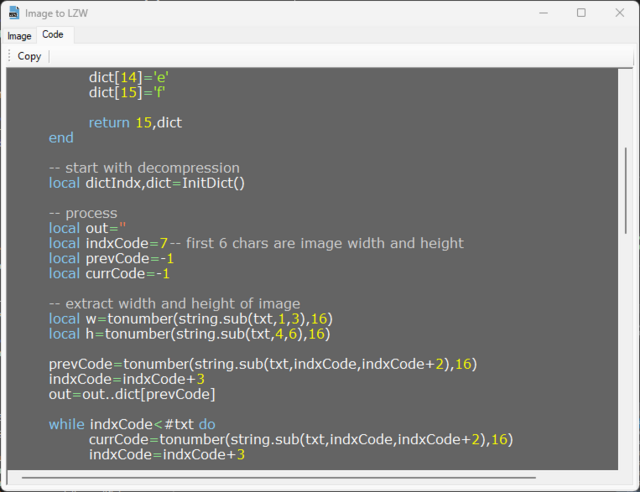640x492 pixels.
Task: Click the line "local out=''"
Action: (x=87, y=228)
